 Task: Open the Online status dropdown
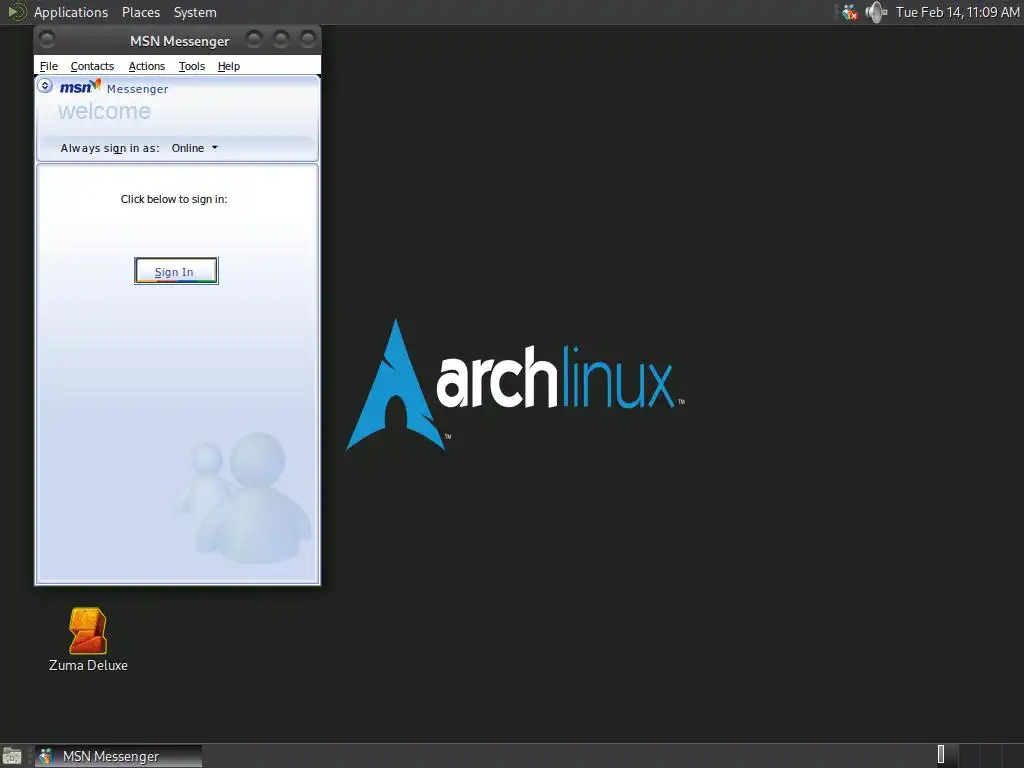195,148
